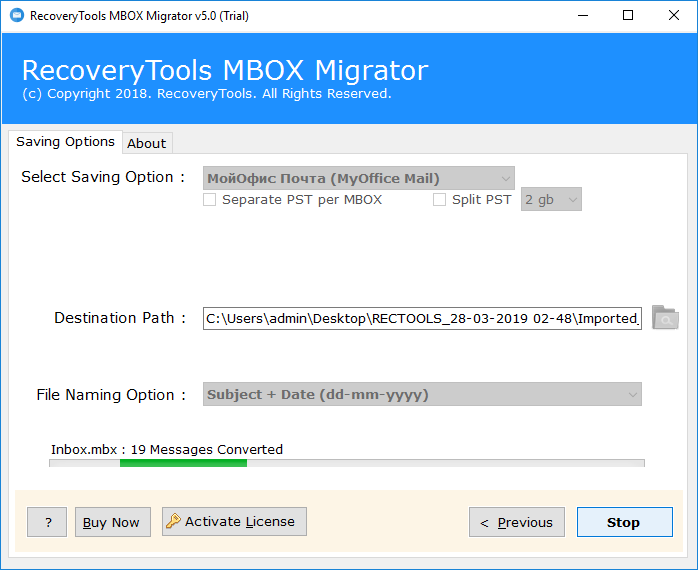Close the MBOX Migrator window
The image size is (698, 572).
[x=674, y=16]
